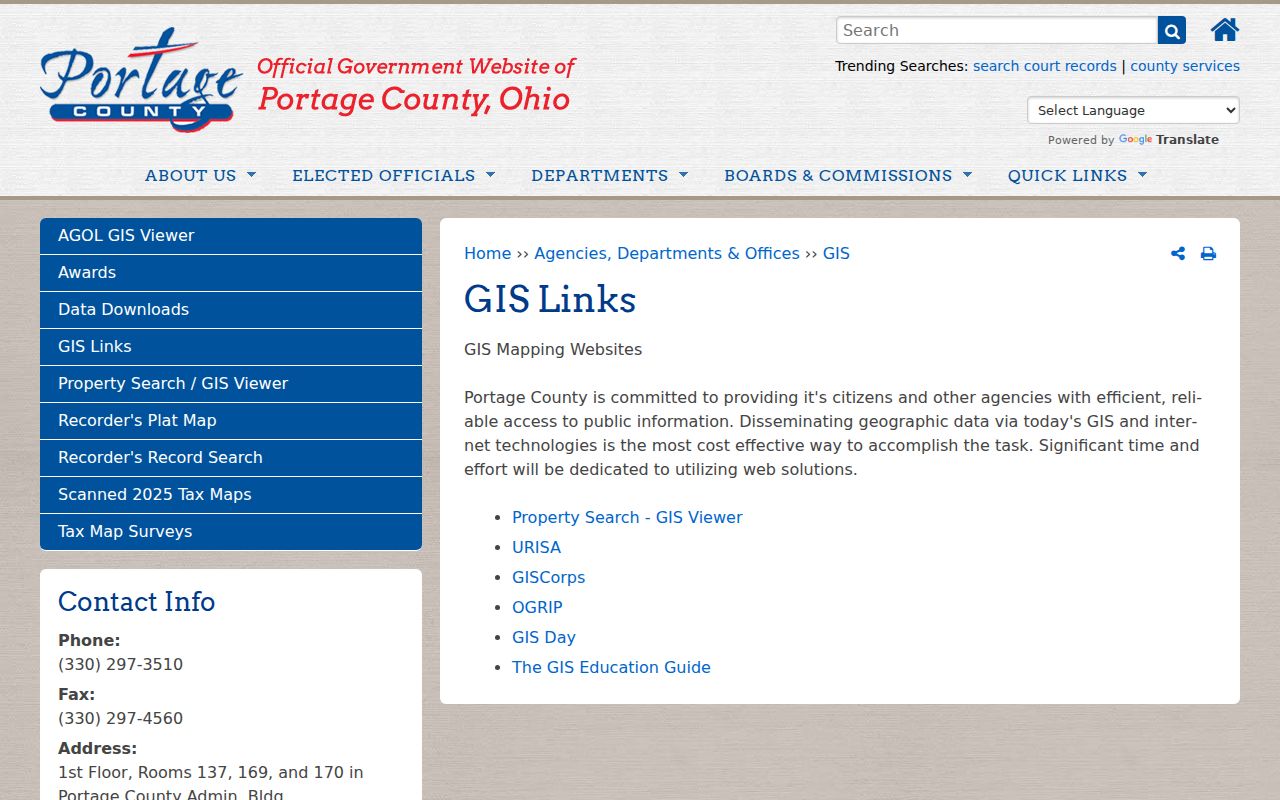Click the search magnifier button

click(1172, 30)
